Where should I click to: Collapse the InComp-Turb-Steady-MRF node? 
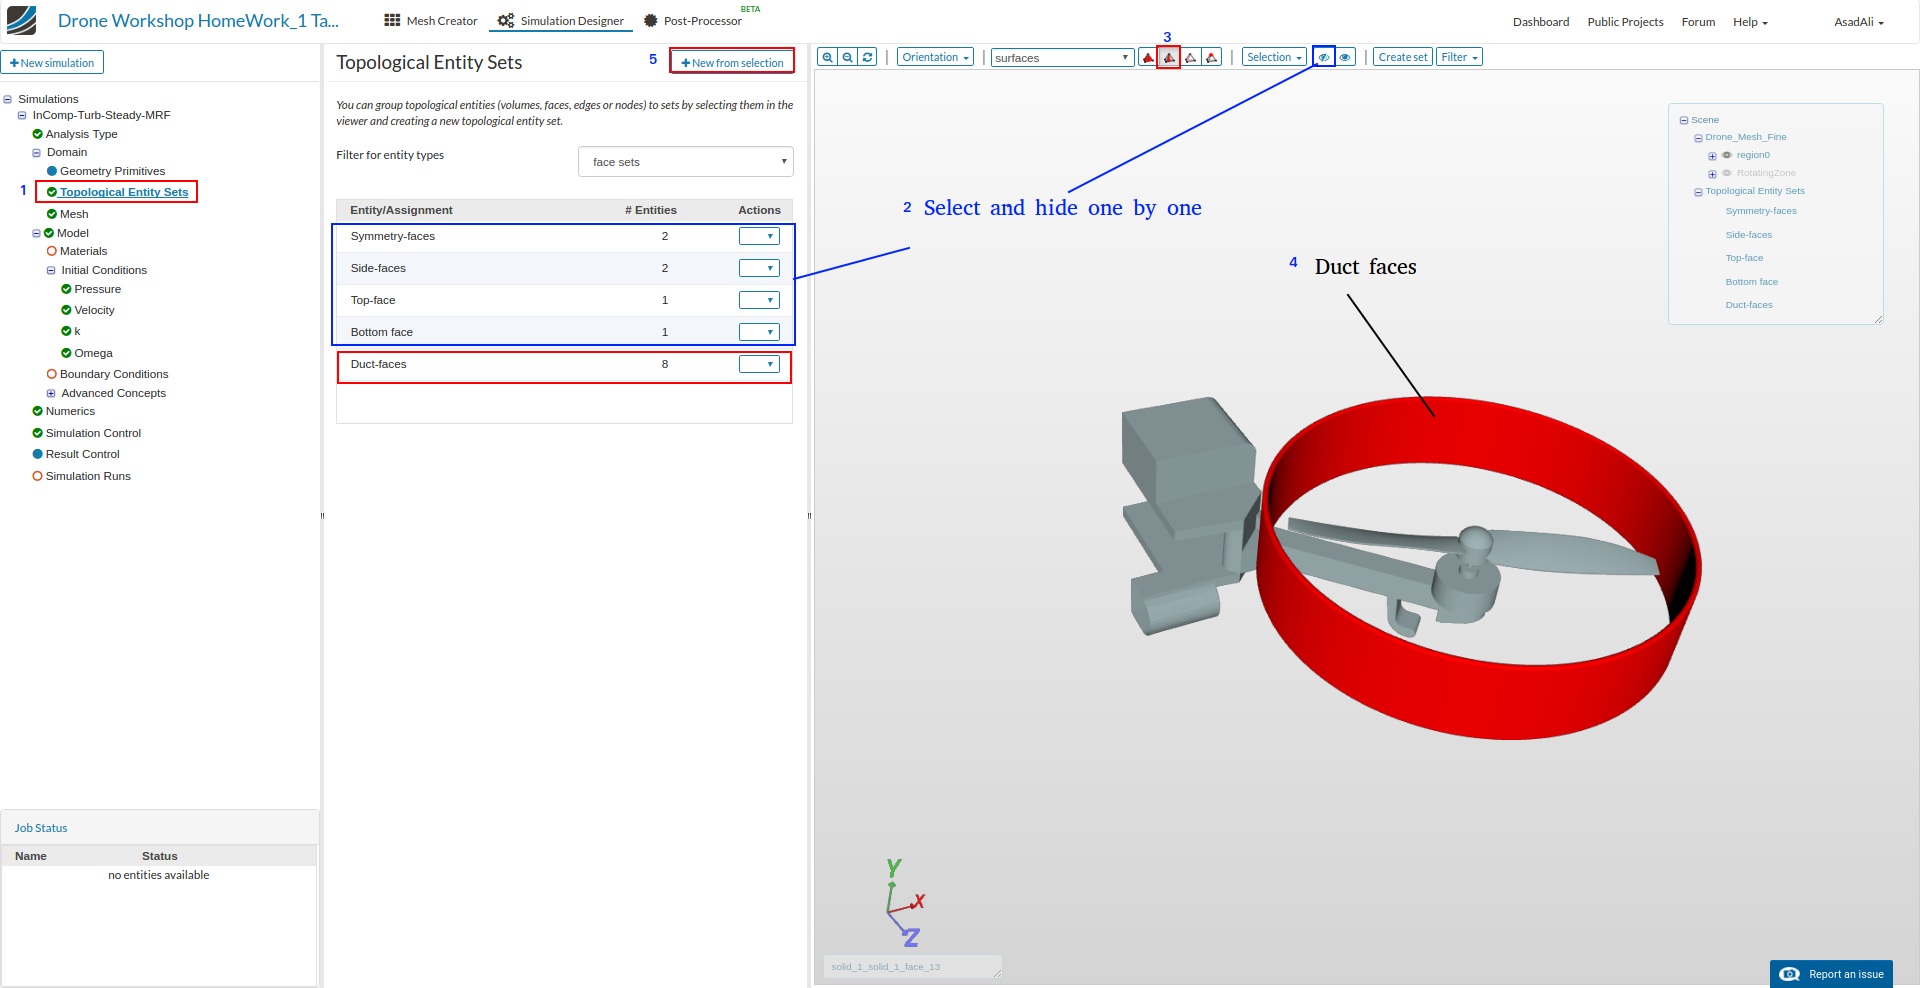22,115
